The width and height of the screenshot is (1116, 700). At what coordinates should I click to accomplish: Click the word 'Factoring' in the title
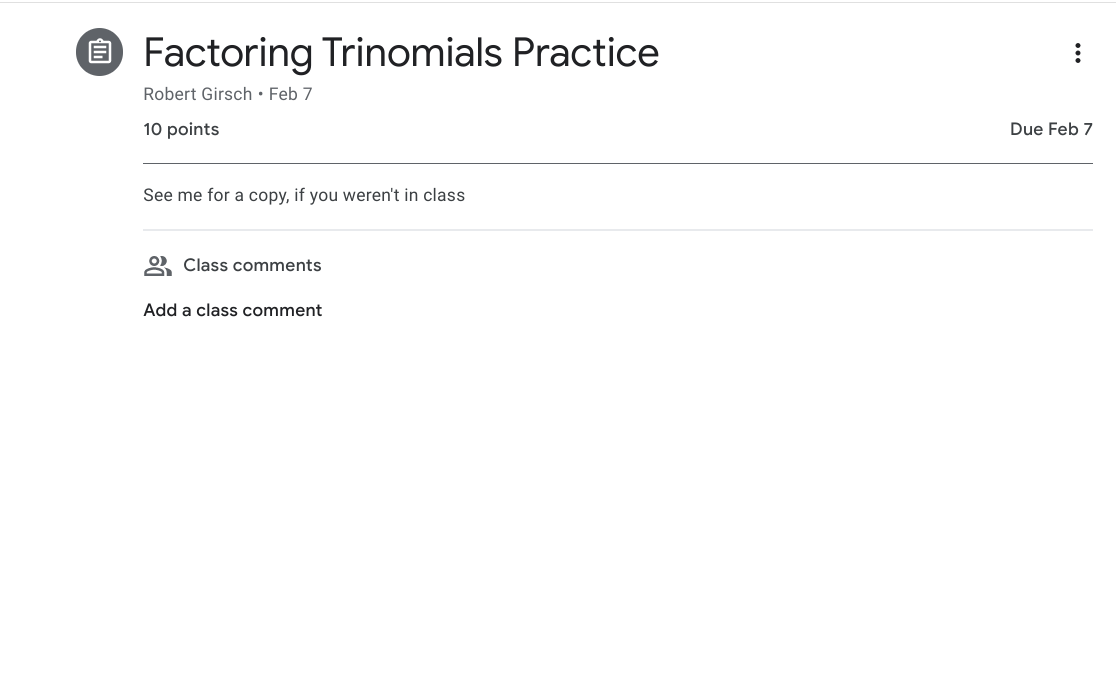(x=228, y=53)
